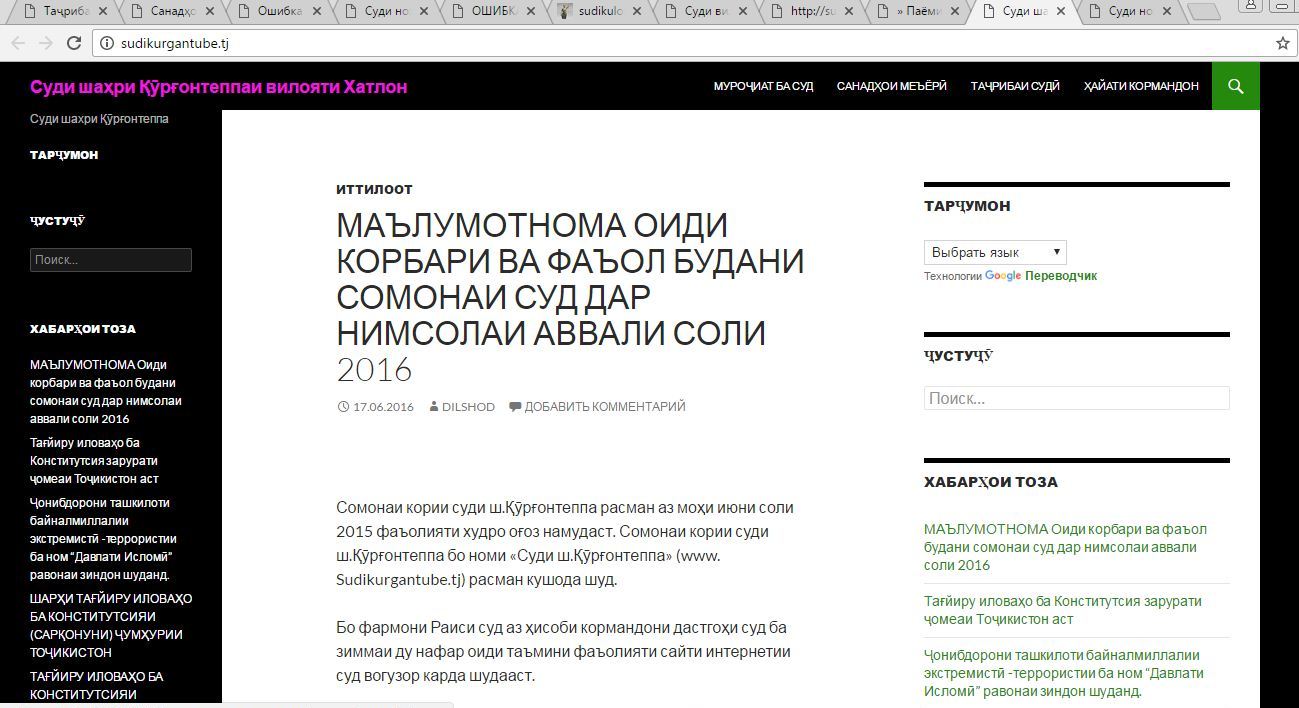Click the author link 'DILSHOD'

pos(467,407)
